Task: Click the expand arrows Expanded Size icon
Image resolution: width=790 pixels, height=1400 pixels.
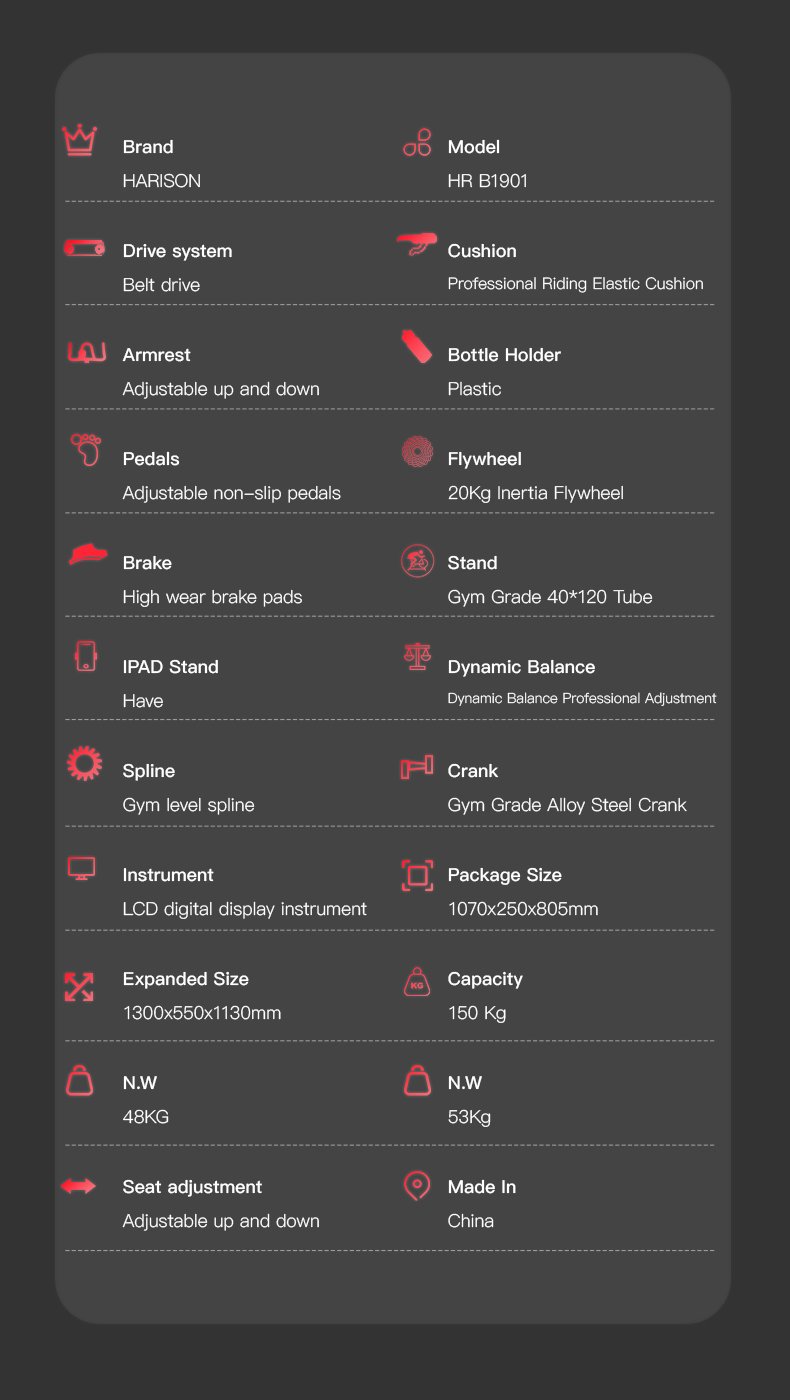Action: 79,986
